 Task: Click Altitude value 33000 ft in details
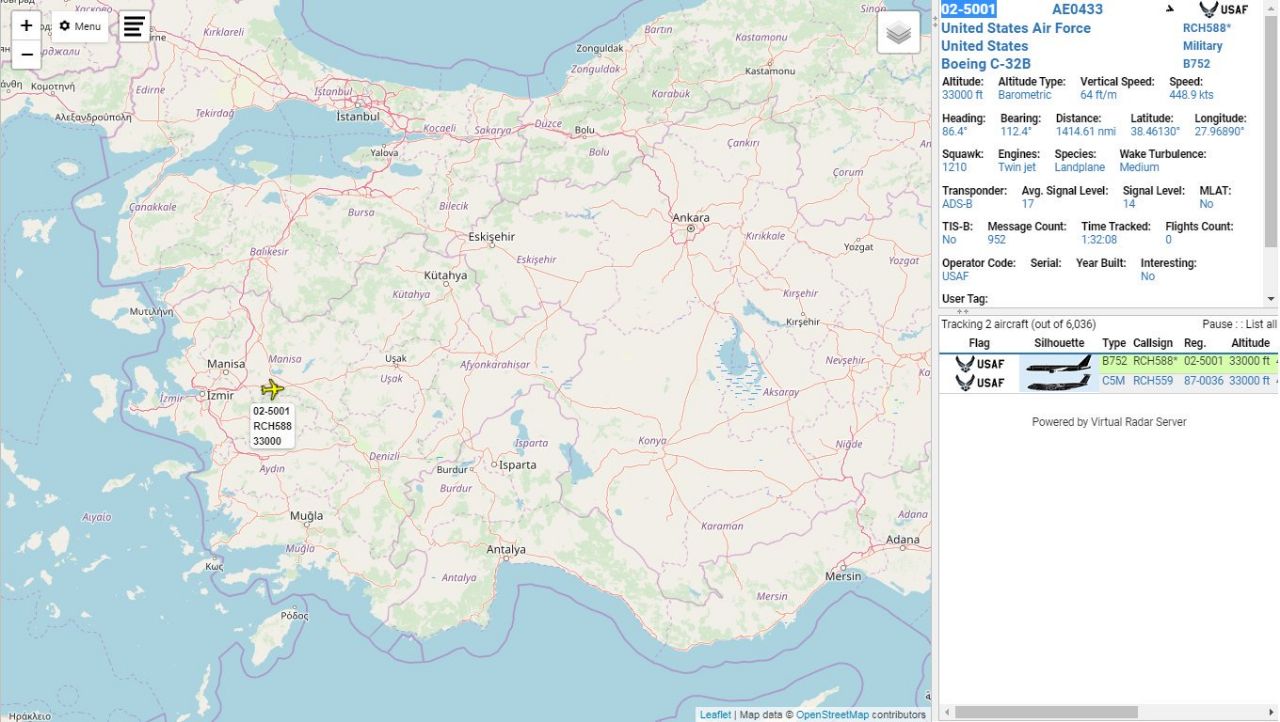[962, 95]
